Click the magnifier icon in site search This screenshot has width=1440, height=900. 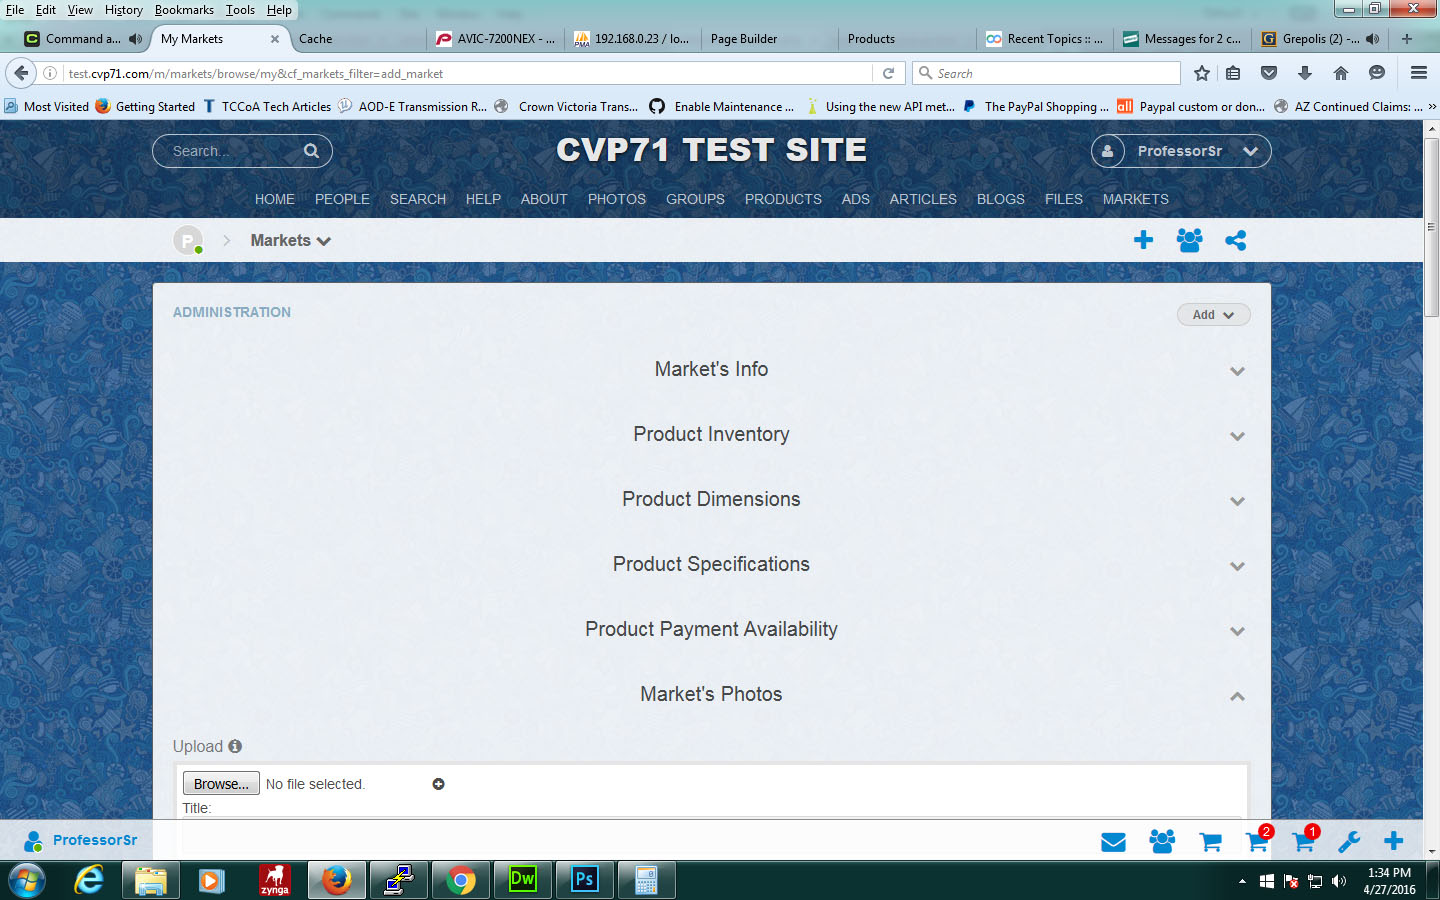coord(311,151)
